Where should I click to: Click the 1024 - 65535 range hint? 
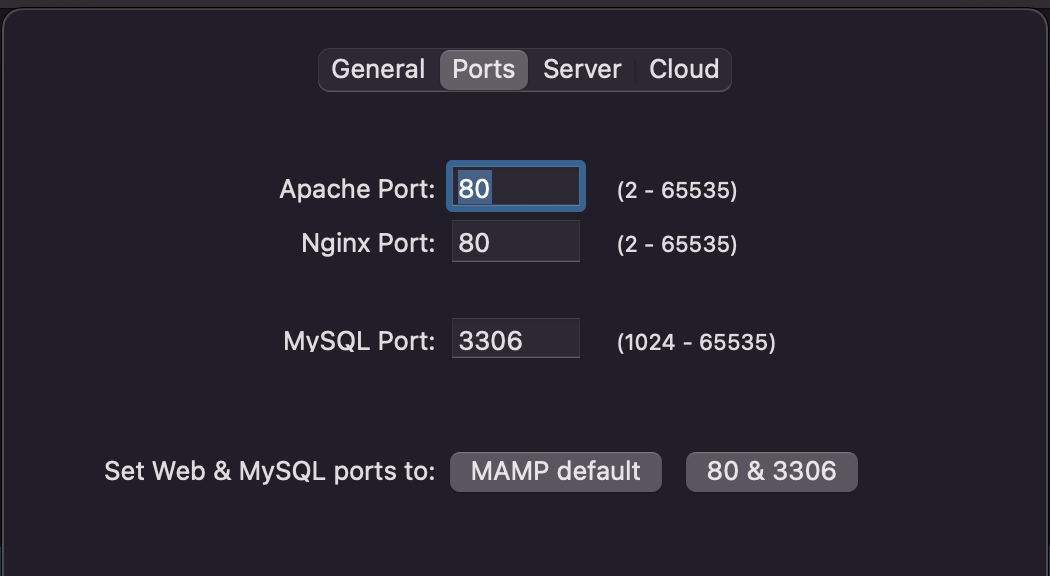696,343
